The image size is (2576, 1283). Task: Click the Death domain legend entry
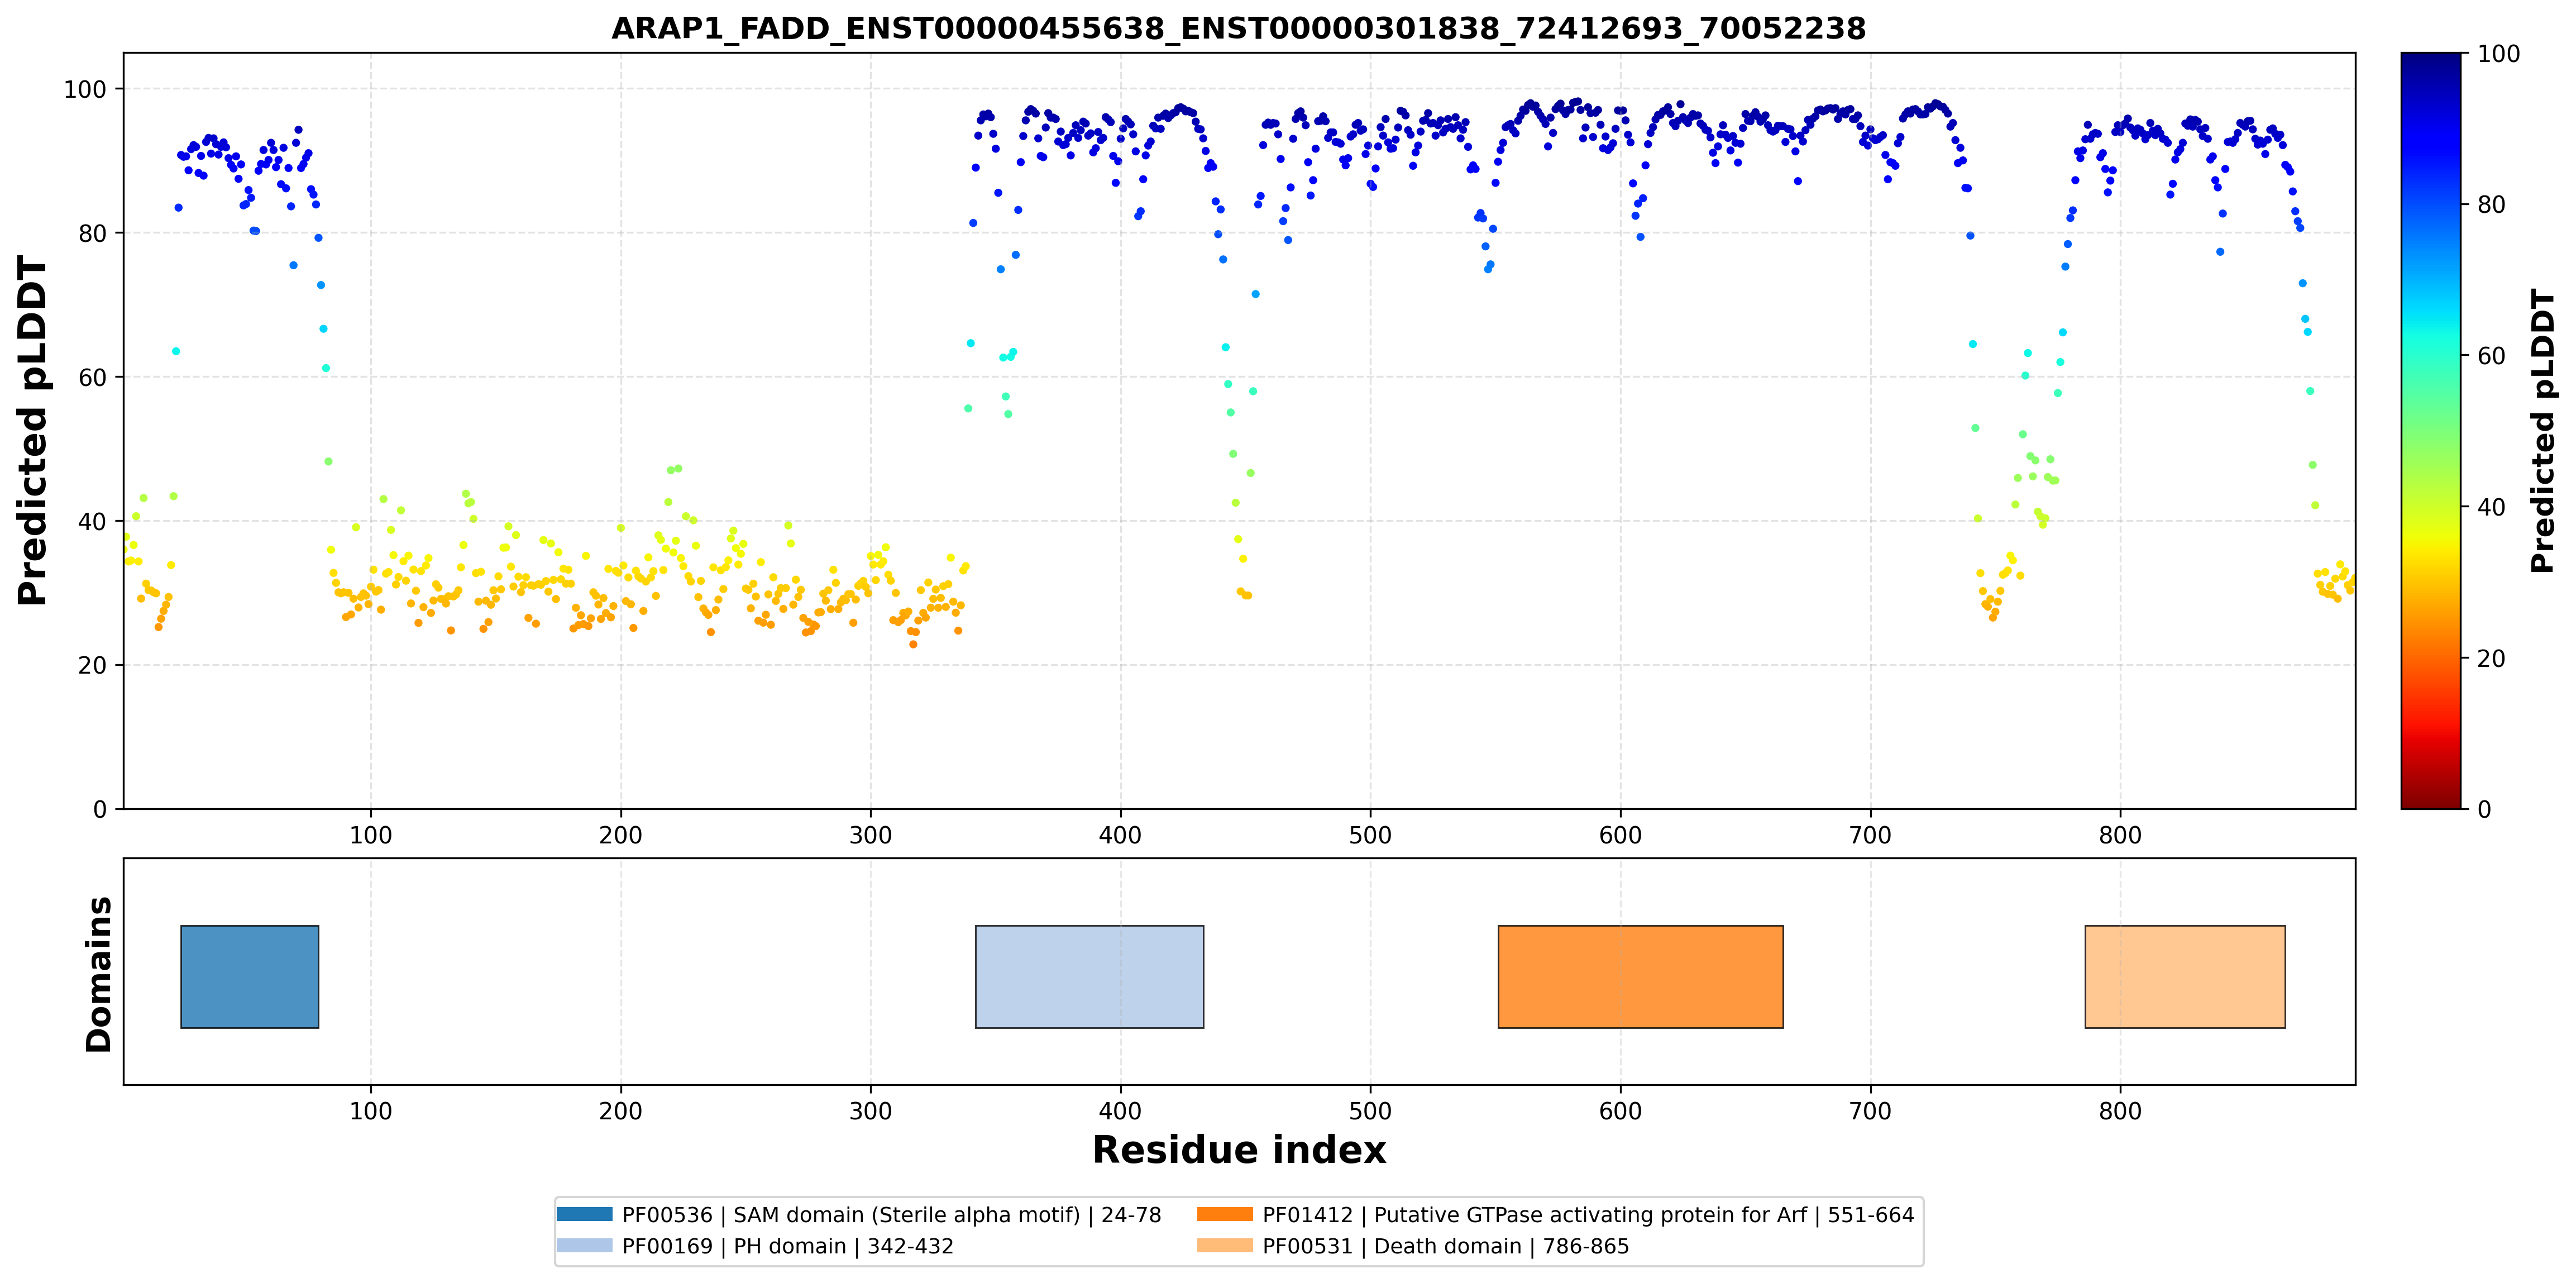tap(1446, 1246)
